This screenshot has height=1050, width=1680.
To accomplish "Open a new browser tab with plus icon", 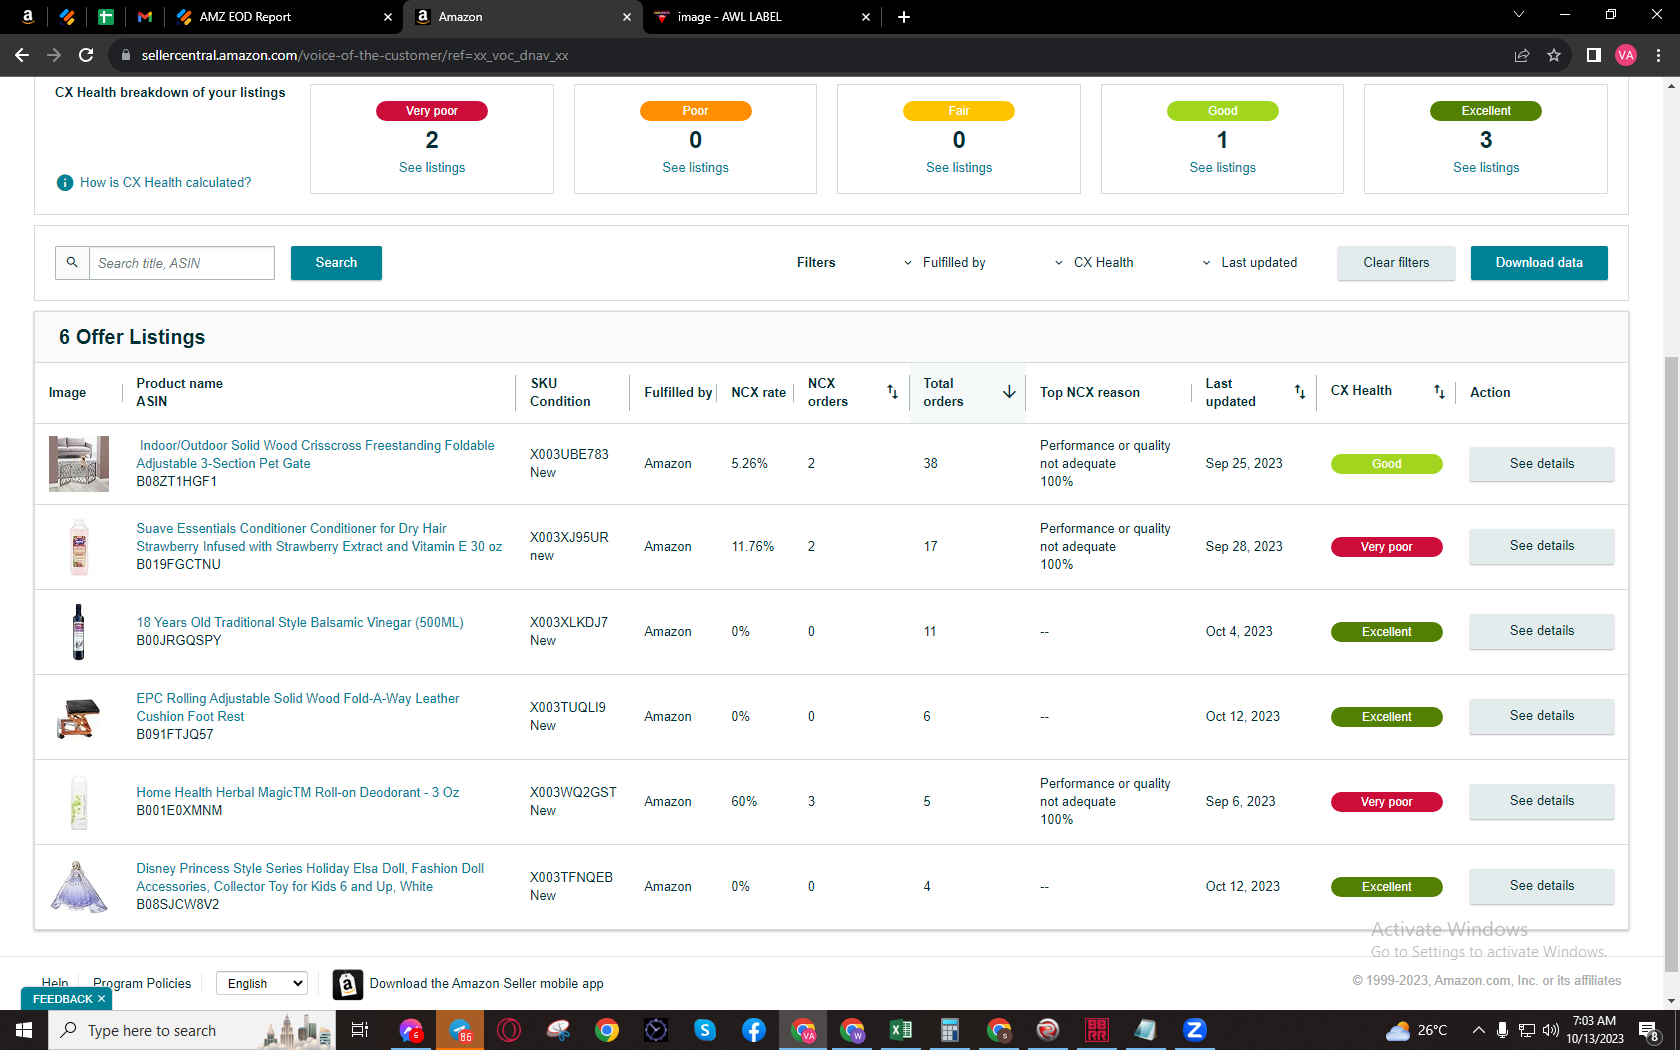I will [904, 17].
